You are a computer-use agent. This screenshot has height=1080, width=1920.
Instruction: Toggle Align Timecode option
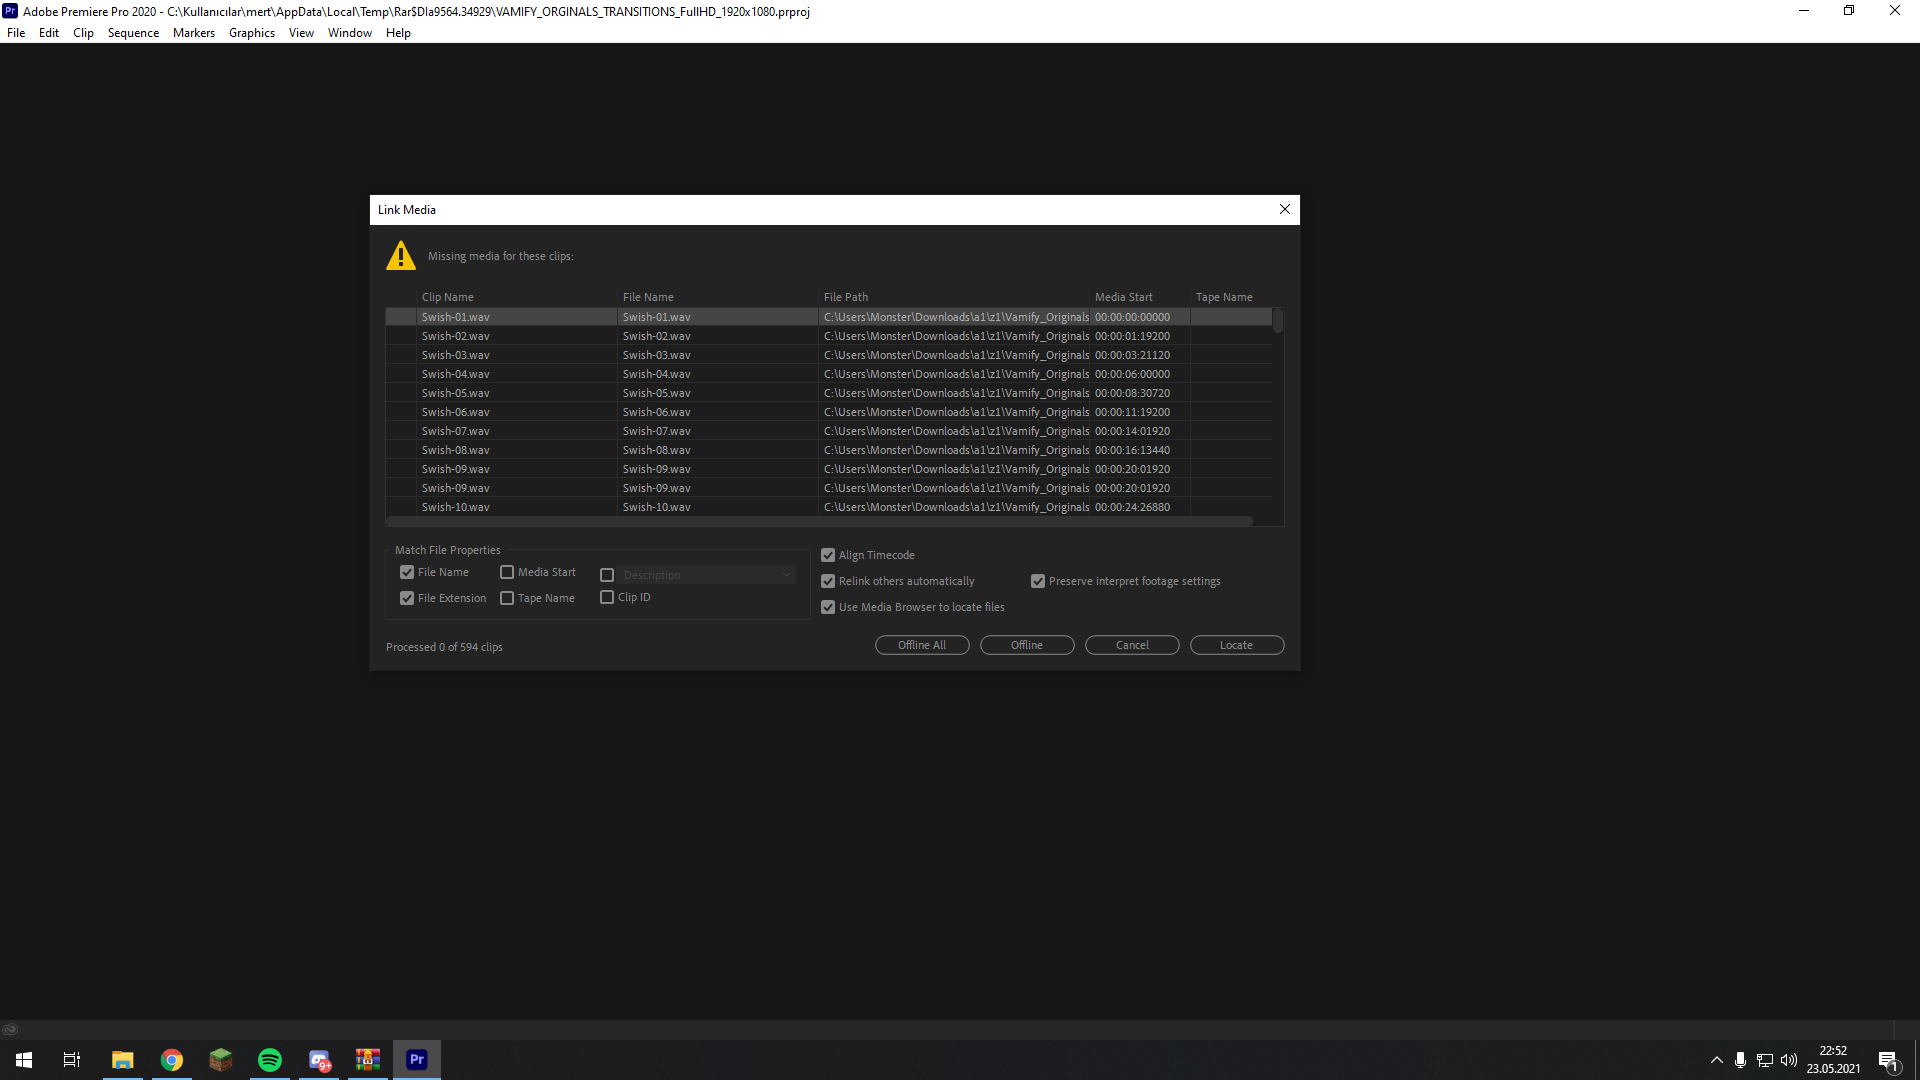[x=828, y=555]
